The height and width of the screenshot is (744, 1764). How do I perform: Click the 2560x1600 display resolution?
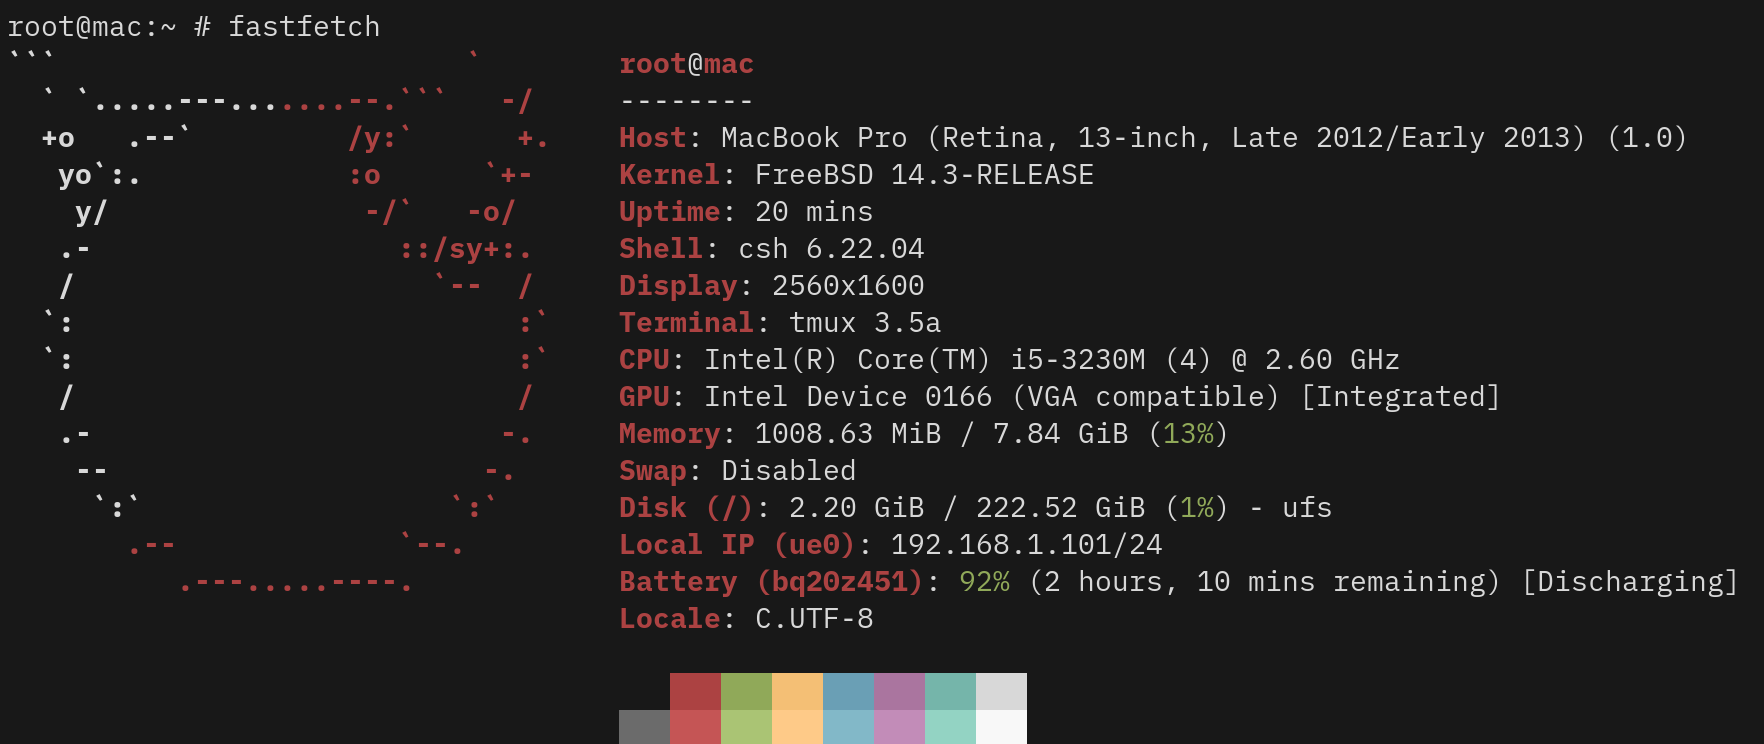point(848,286)
